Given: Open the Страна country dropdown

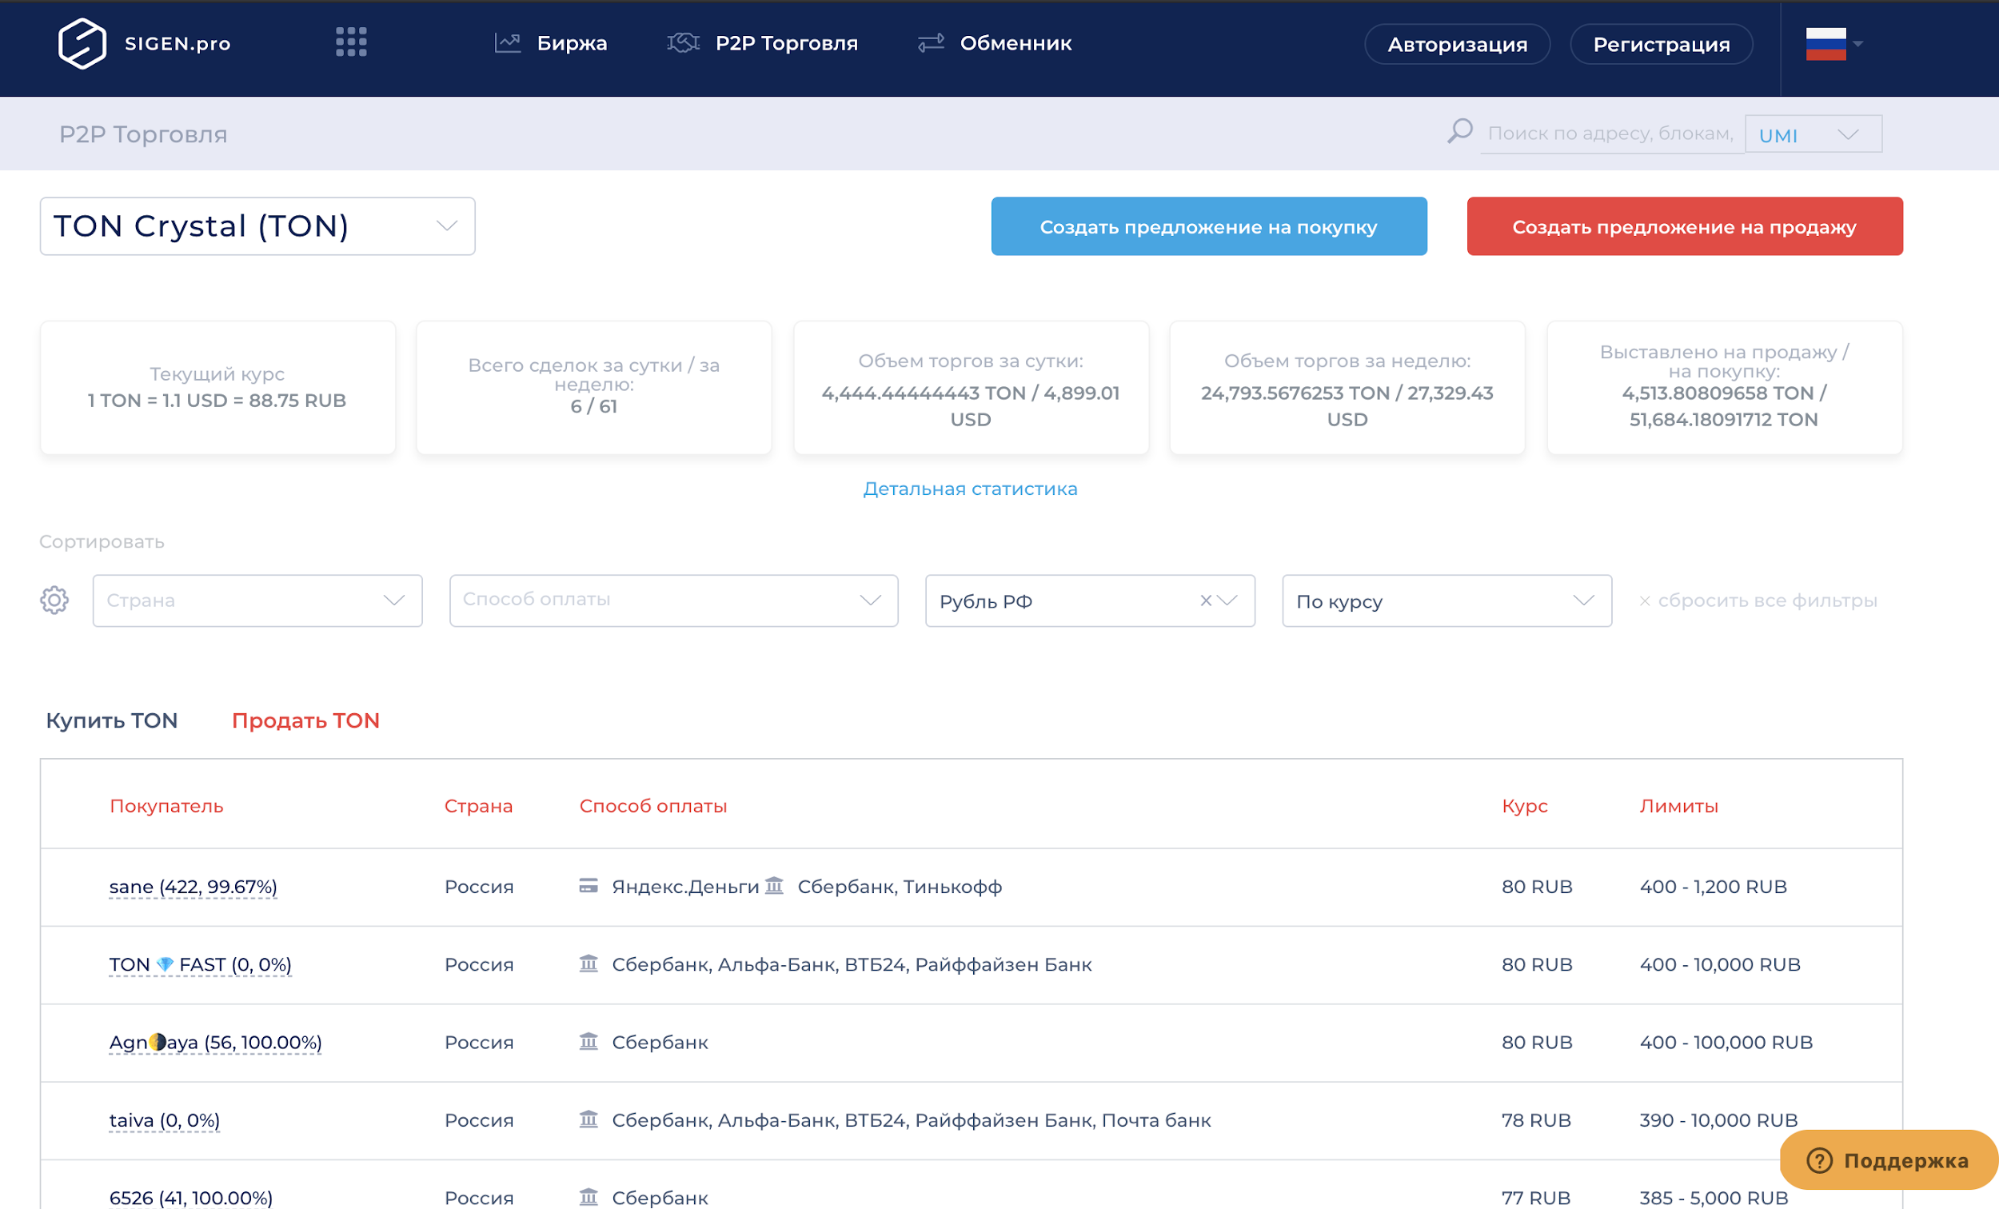Looking at the screenshot, I should click(x=257, y=600).
